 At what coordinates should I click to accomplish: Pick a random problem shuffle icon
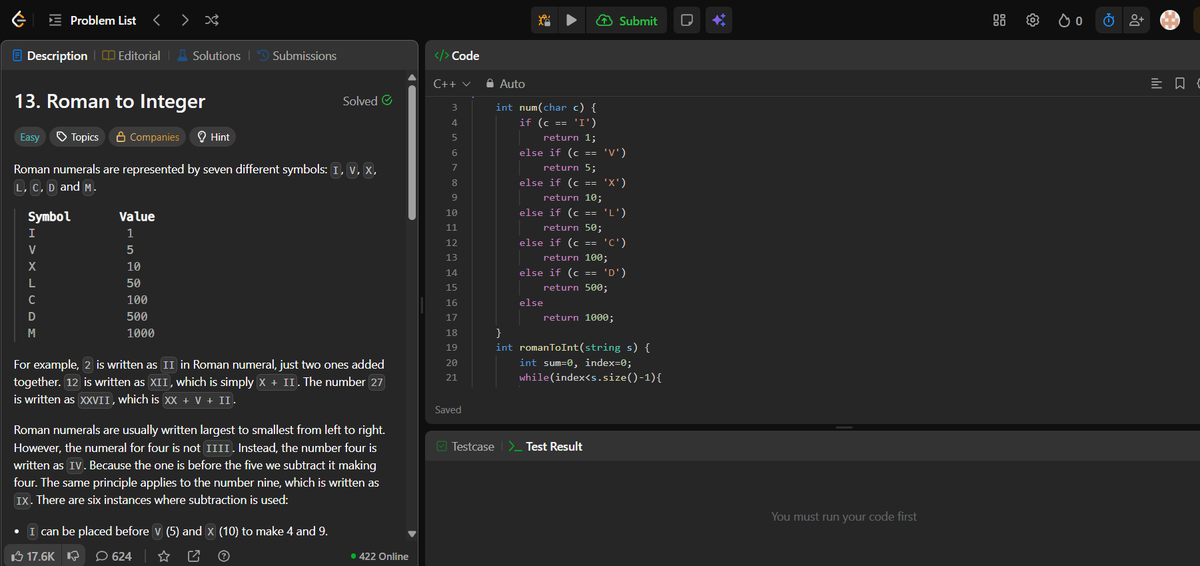(213, 20)
